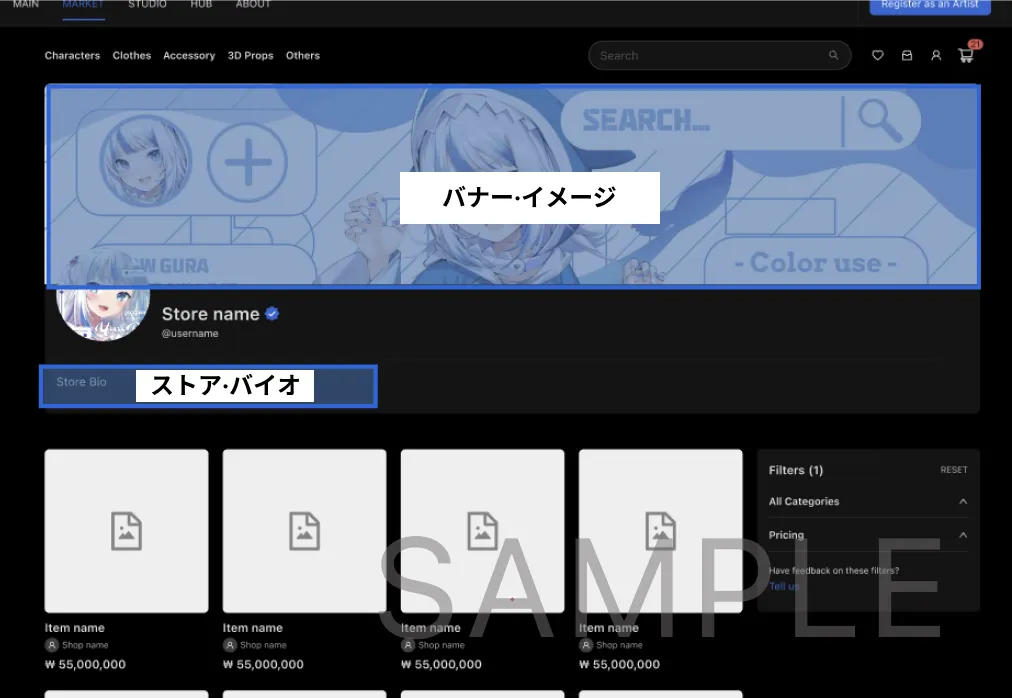Open the wishlist heart icon
This screenshot has width=1012, height=698.
click(x=877, y=56)
